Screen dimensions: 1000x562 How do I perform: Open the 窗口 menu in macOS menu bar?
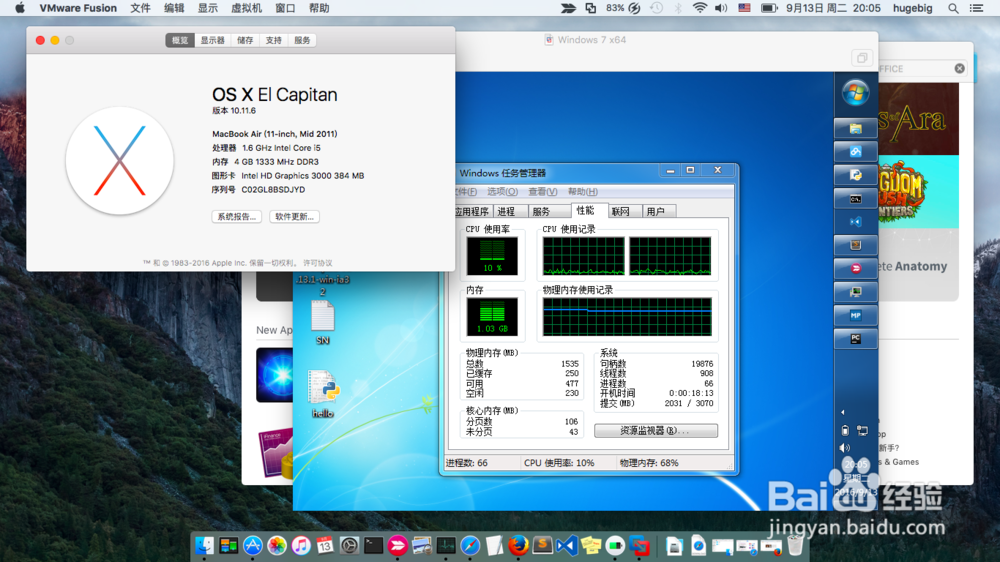click(285, 8)
